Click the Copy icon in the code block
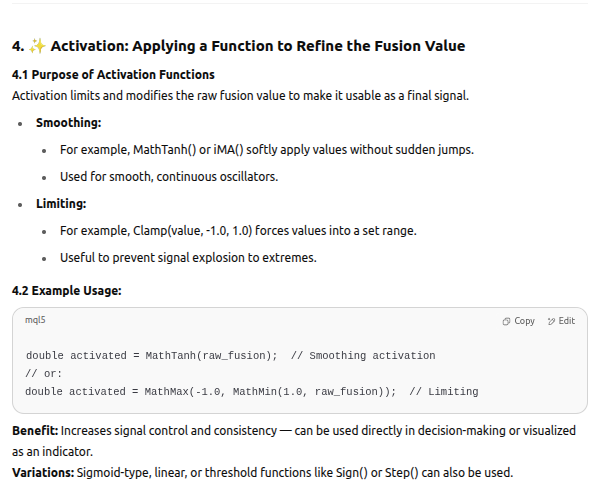Viewport: 615px width, 496px height. coord(506,322)
